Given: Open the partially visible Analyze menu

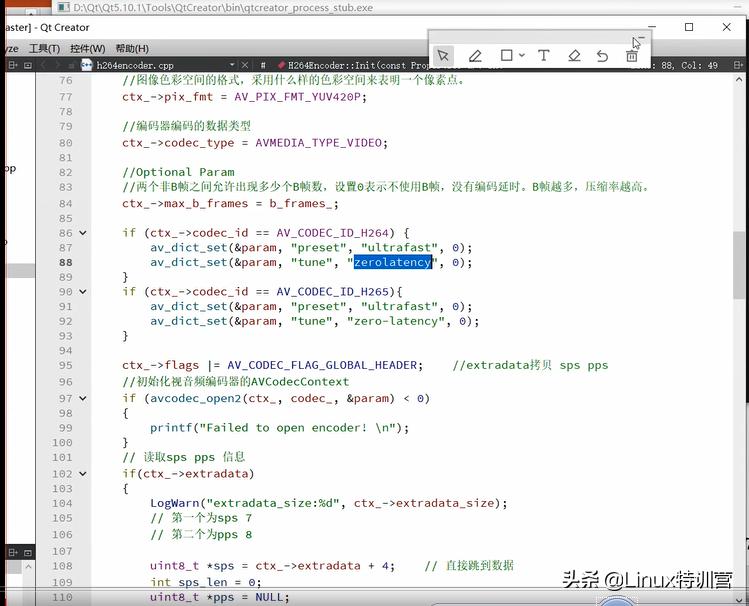Looking at the screenshot, I should (12, 48).
